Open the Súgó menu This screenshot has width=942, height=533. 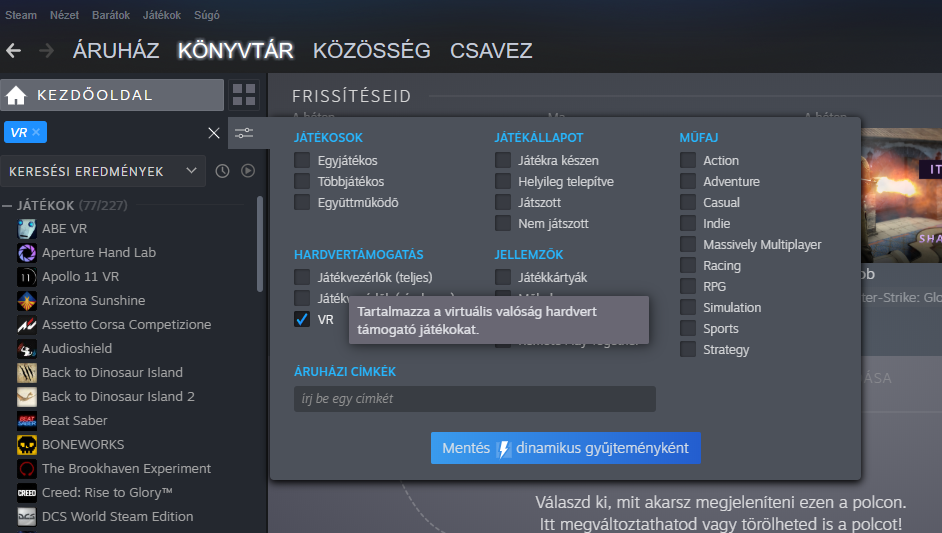pos(207,15)
